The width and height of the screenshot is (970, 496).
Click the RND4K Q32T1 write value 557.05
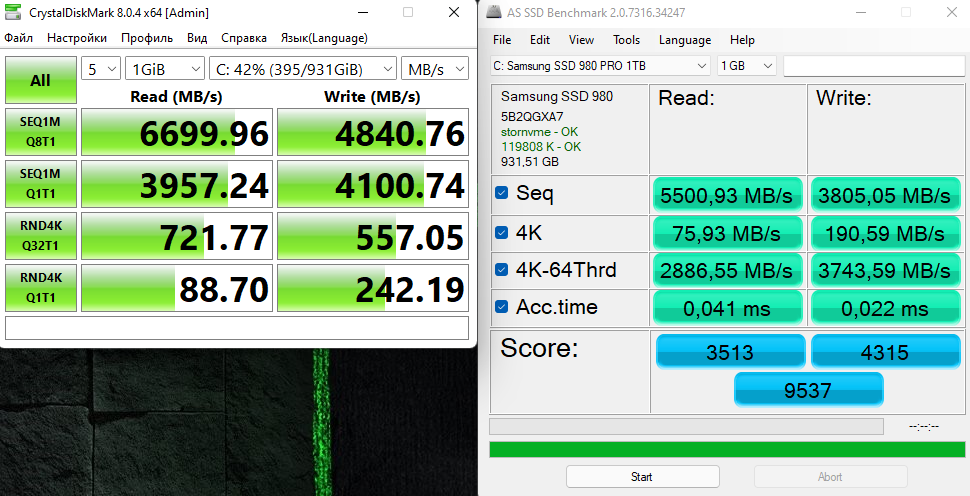pos(372,236)
